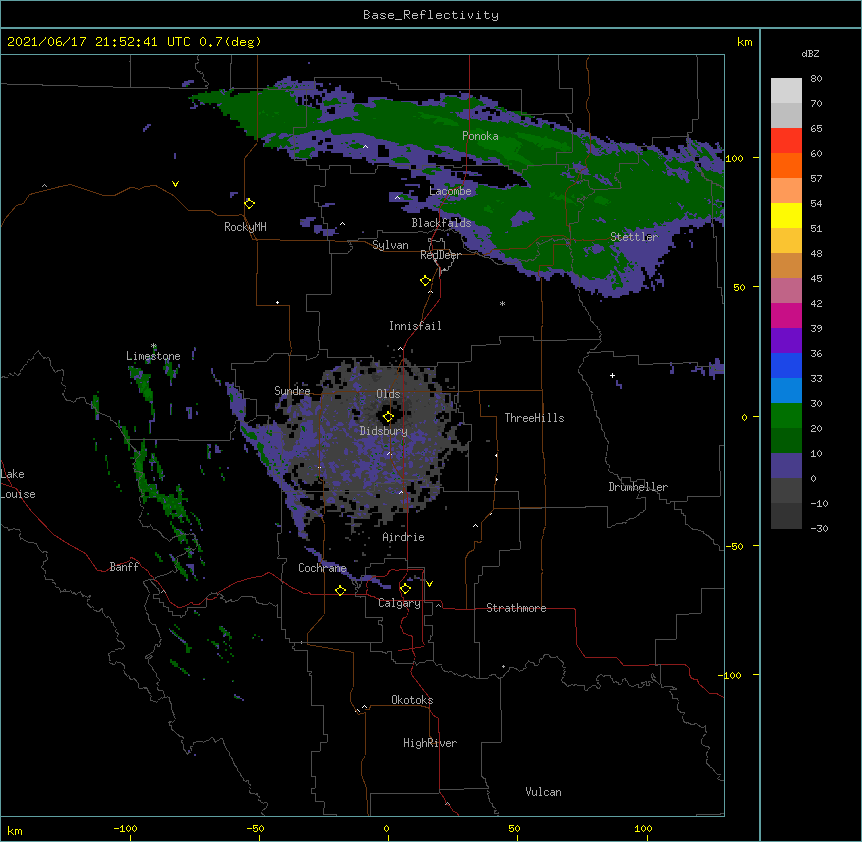Click the Strathmore label

coord(516,608)
